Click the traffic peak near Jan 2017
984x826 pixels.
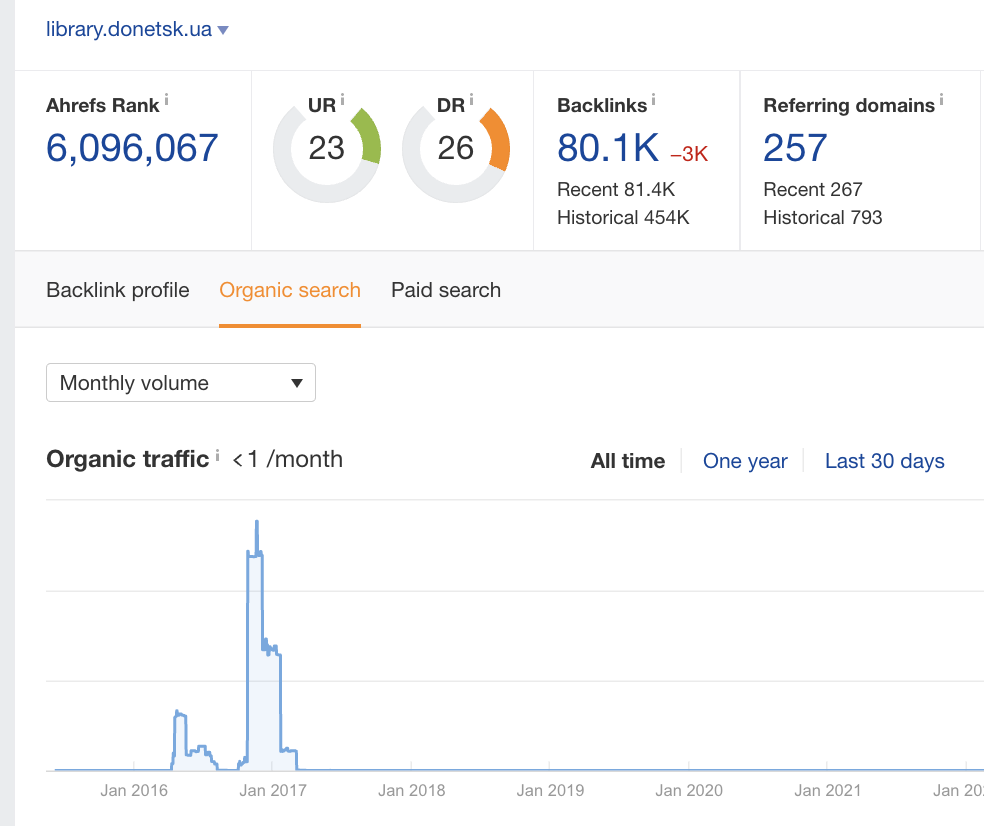257,523
